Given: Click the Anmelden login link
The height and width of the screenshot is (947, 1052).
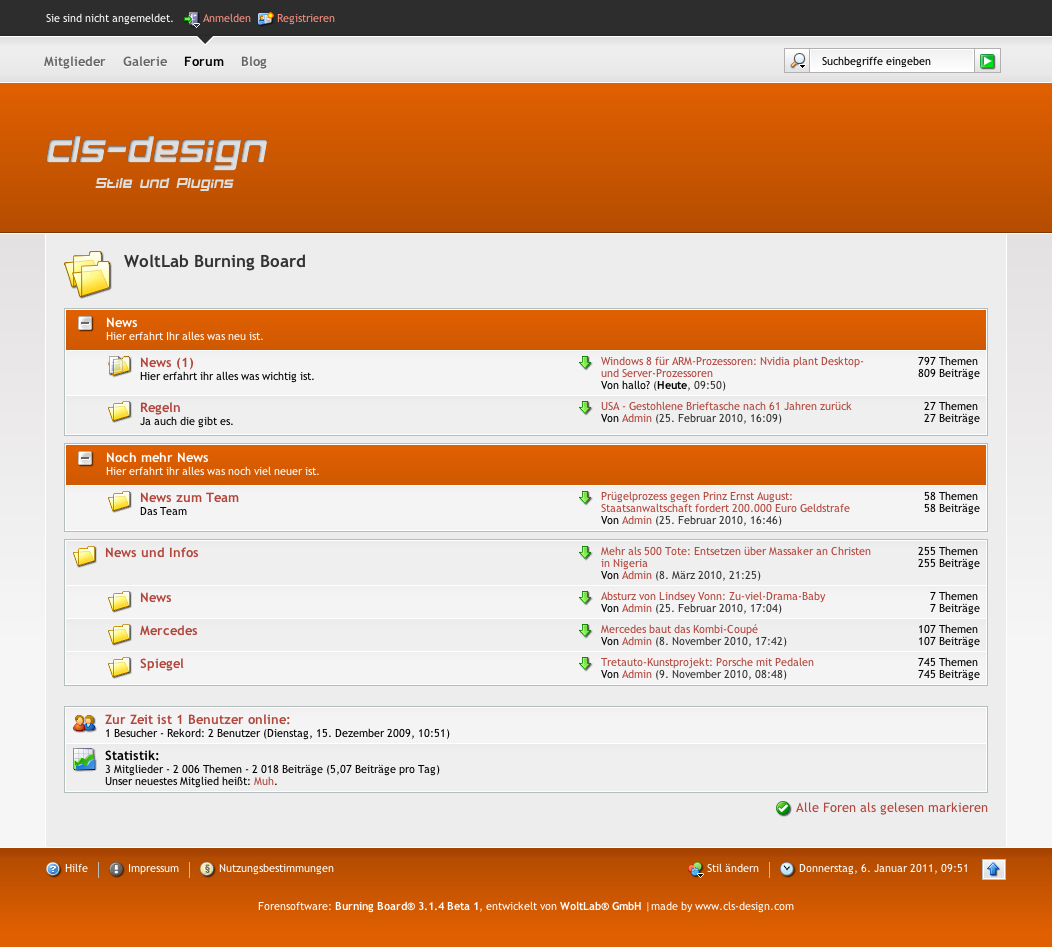Looking at the screenshot, I should tap(226, 19).
